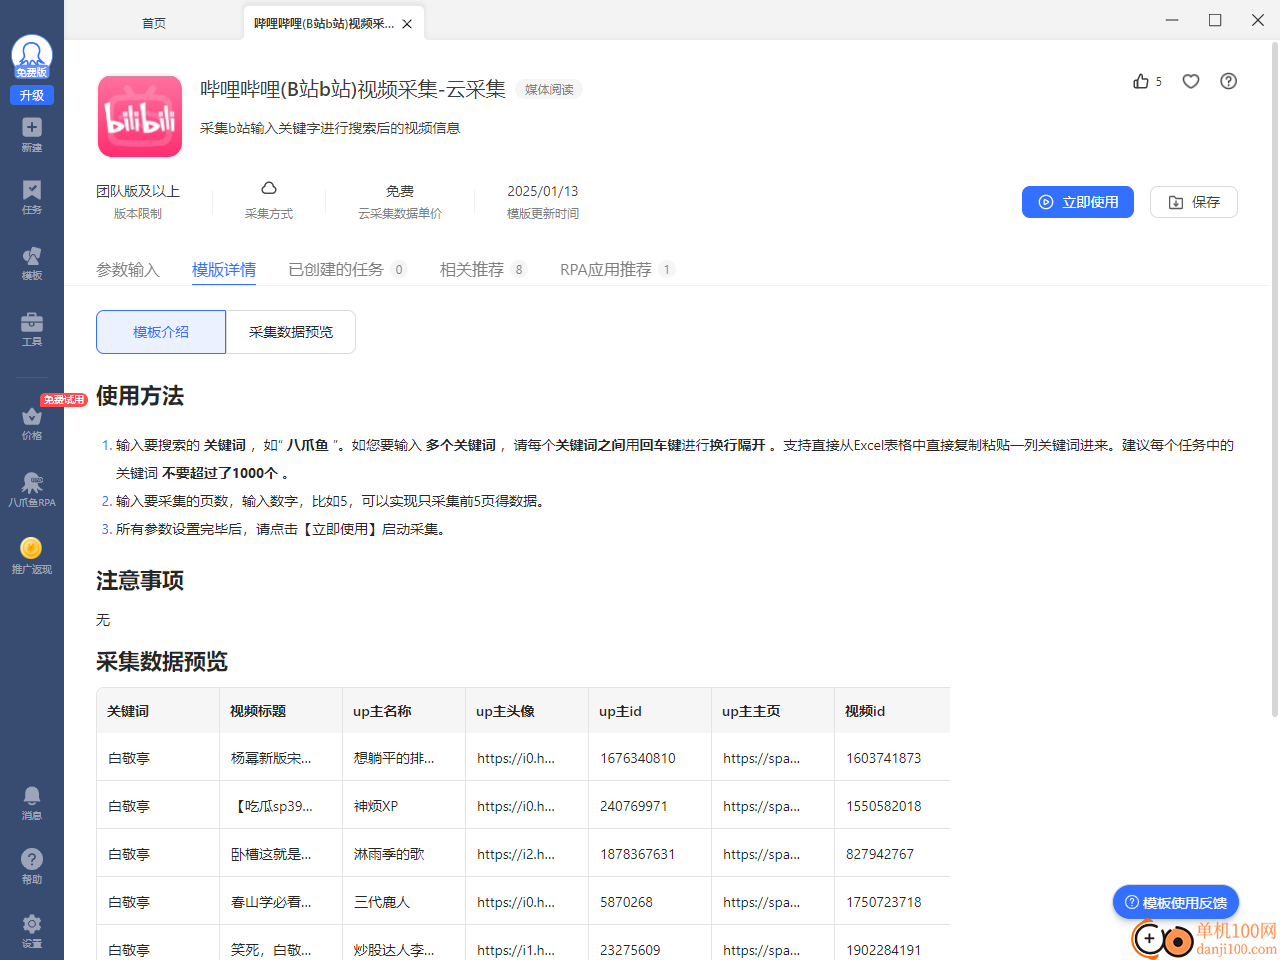
Task: Click the user avatar icon in the sidebar
Action: tap(32, 57)
